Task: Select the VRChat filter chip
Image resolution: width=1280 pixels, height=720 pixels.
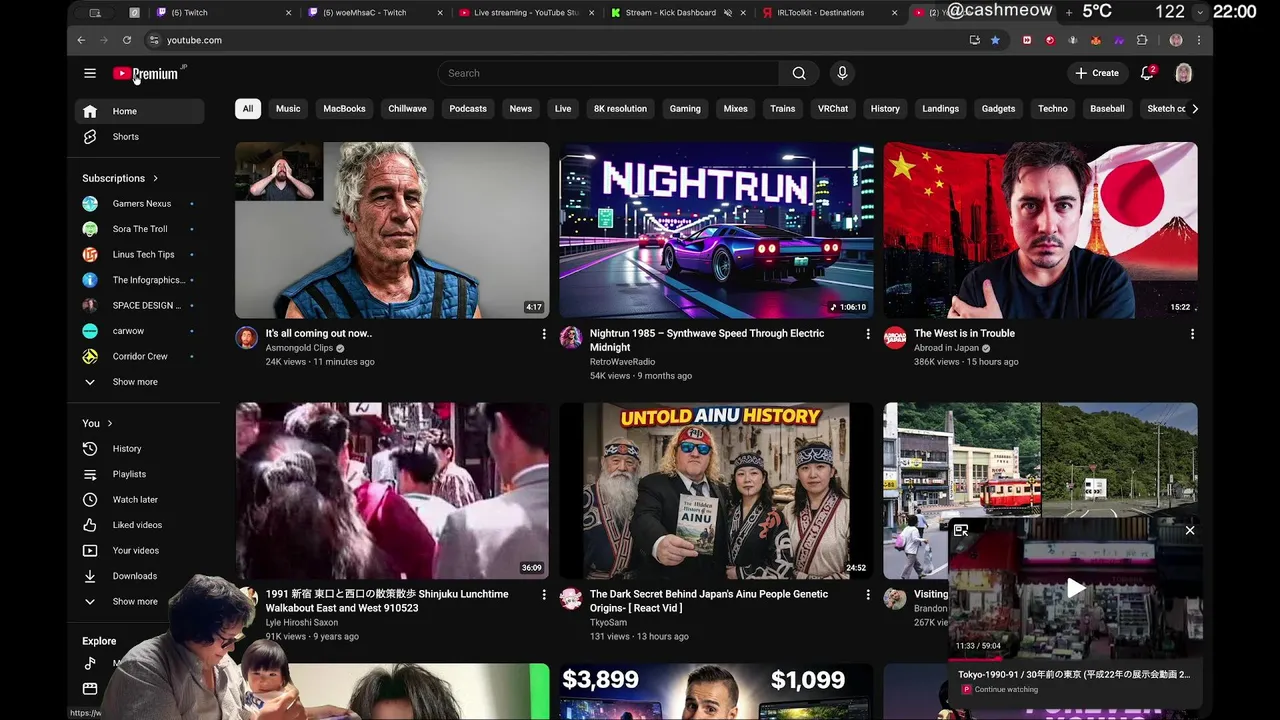Action: click(x=833, y=108)
